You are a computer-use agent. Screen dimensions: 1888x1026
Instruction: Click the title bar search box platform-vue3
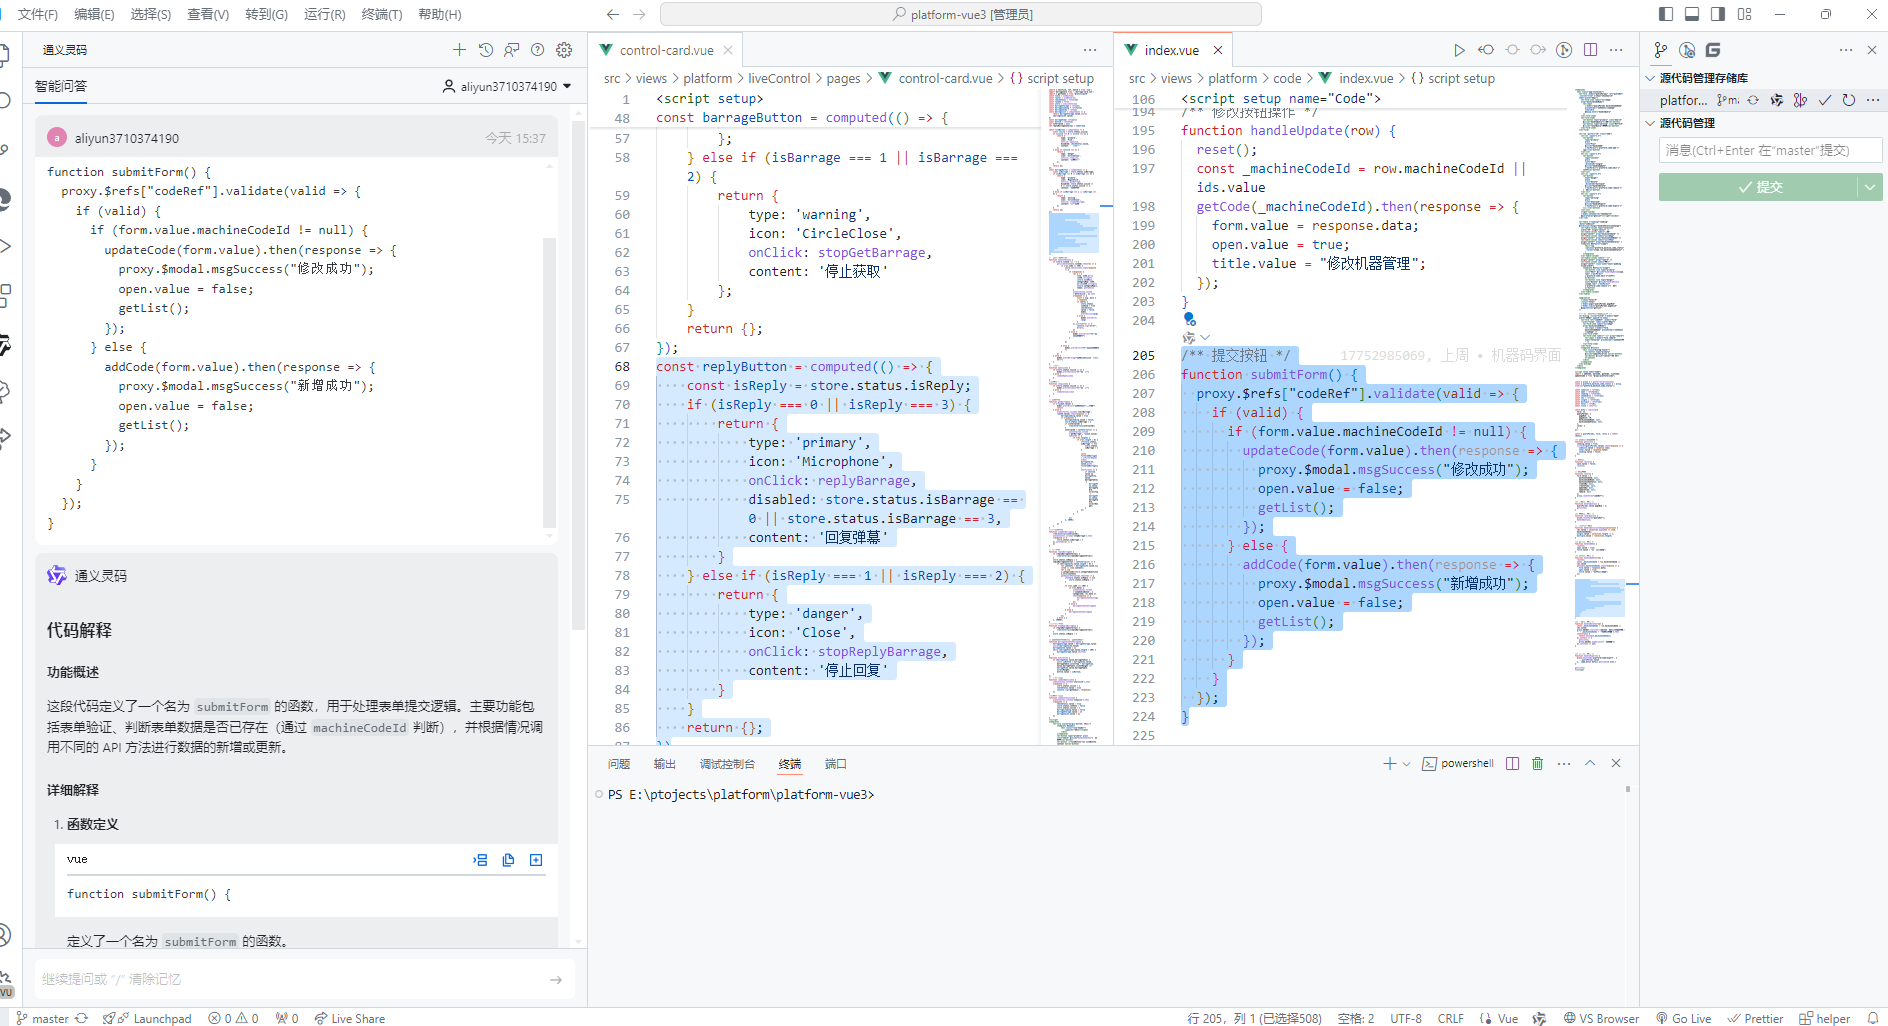960,14
